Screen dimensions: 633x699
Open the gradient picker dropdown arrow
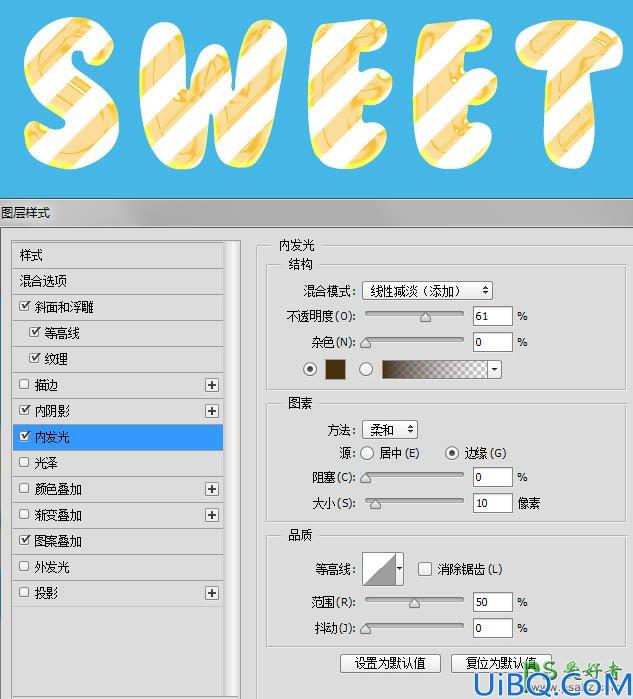pyautogui.click(x=494, y=370)
